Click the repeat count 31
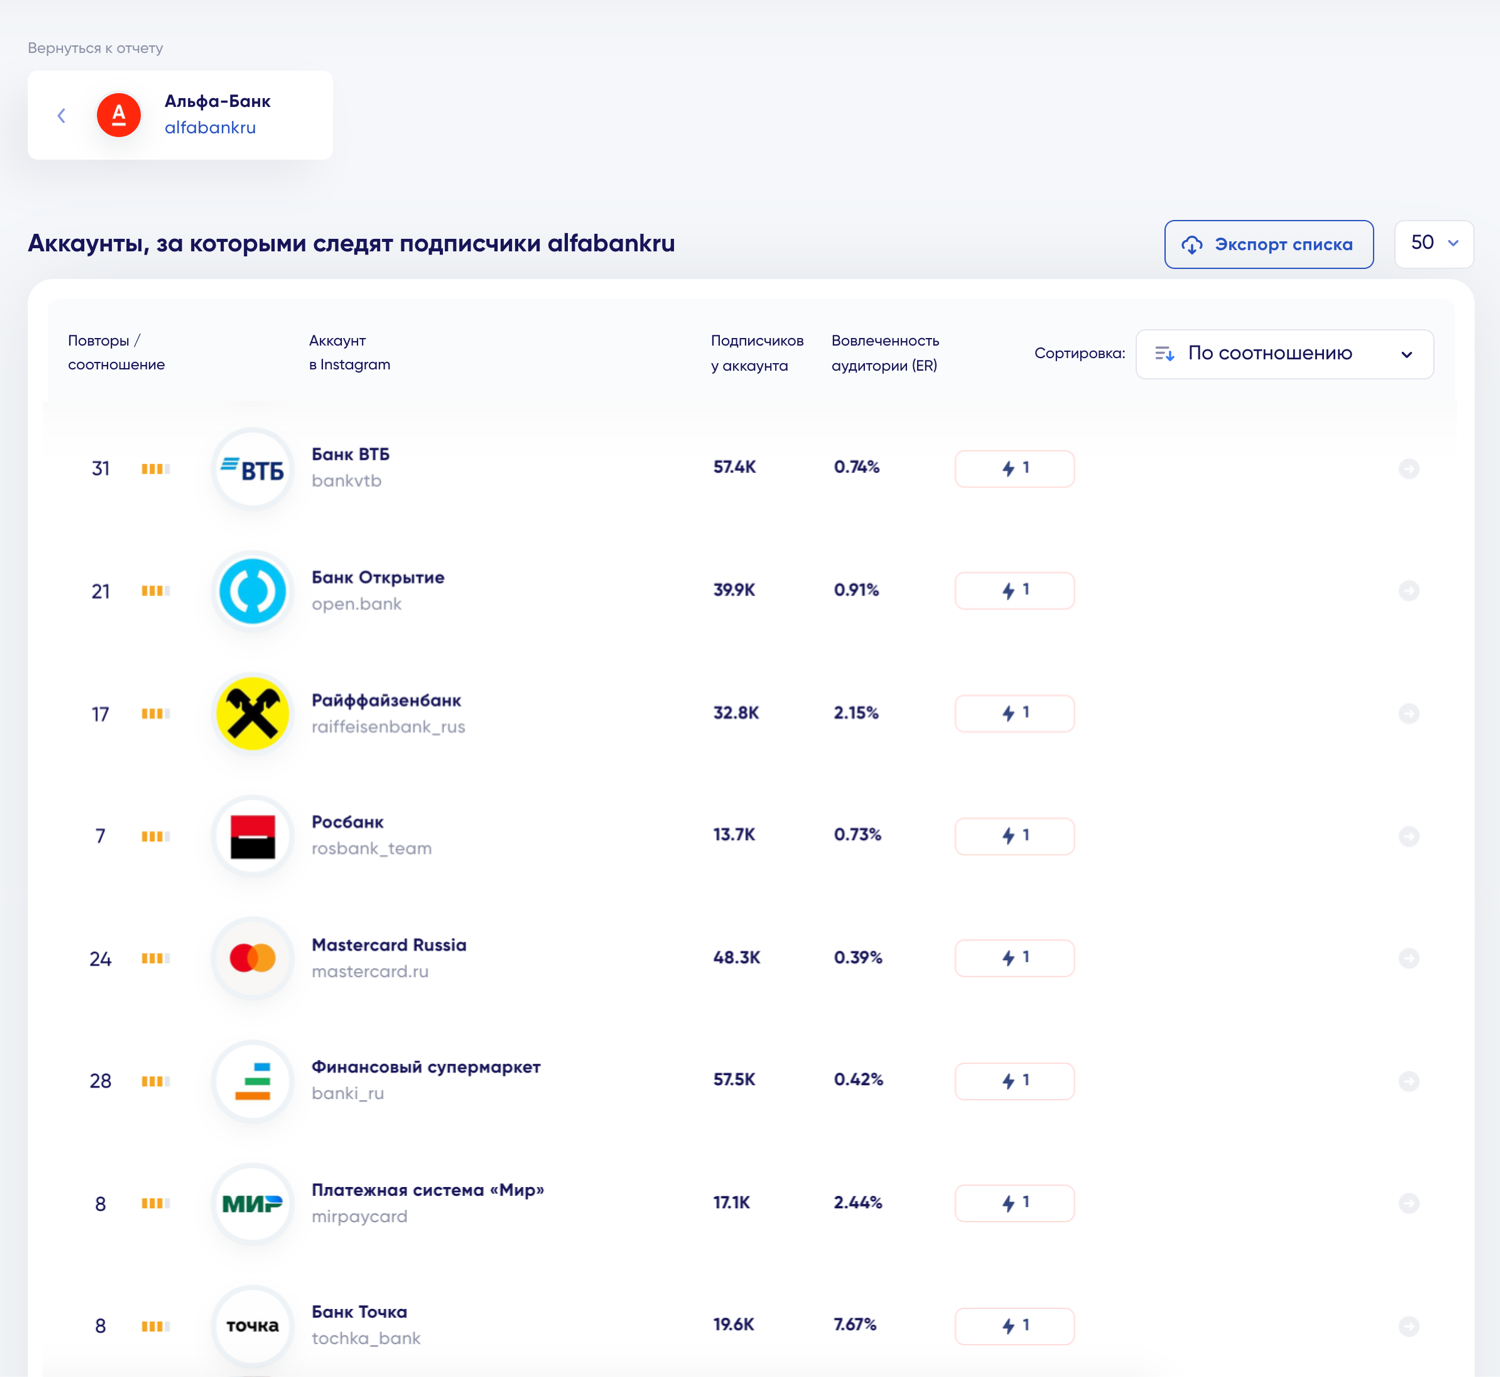This screenshot has height=1377, width=1500. pos(101,469)
